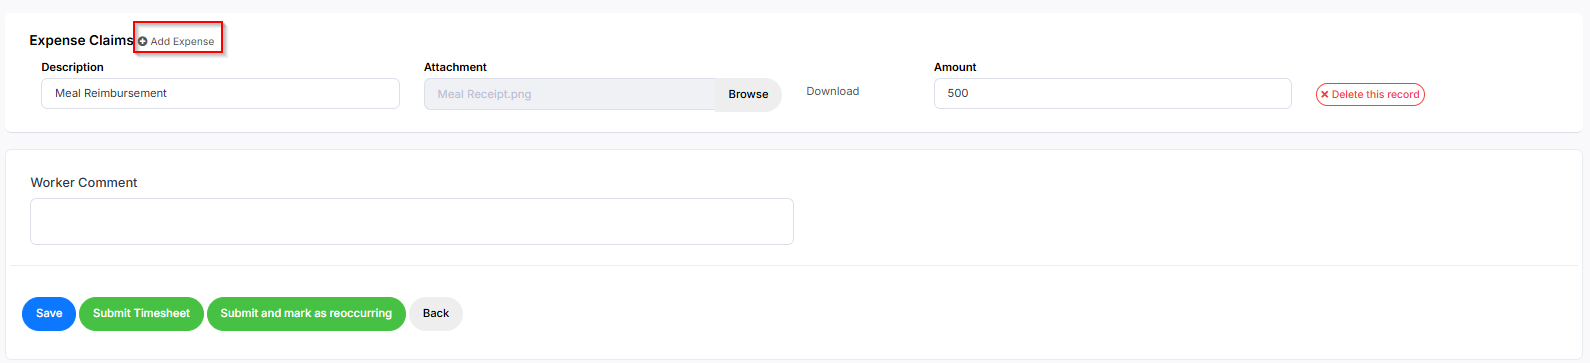
Task: Click the Attachment label
Action: coord(455,67)
